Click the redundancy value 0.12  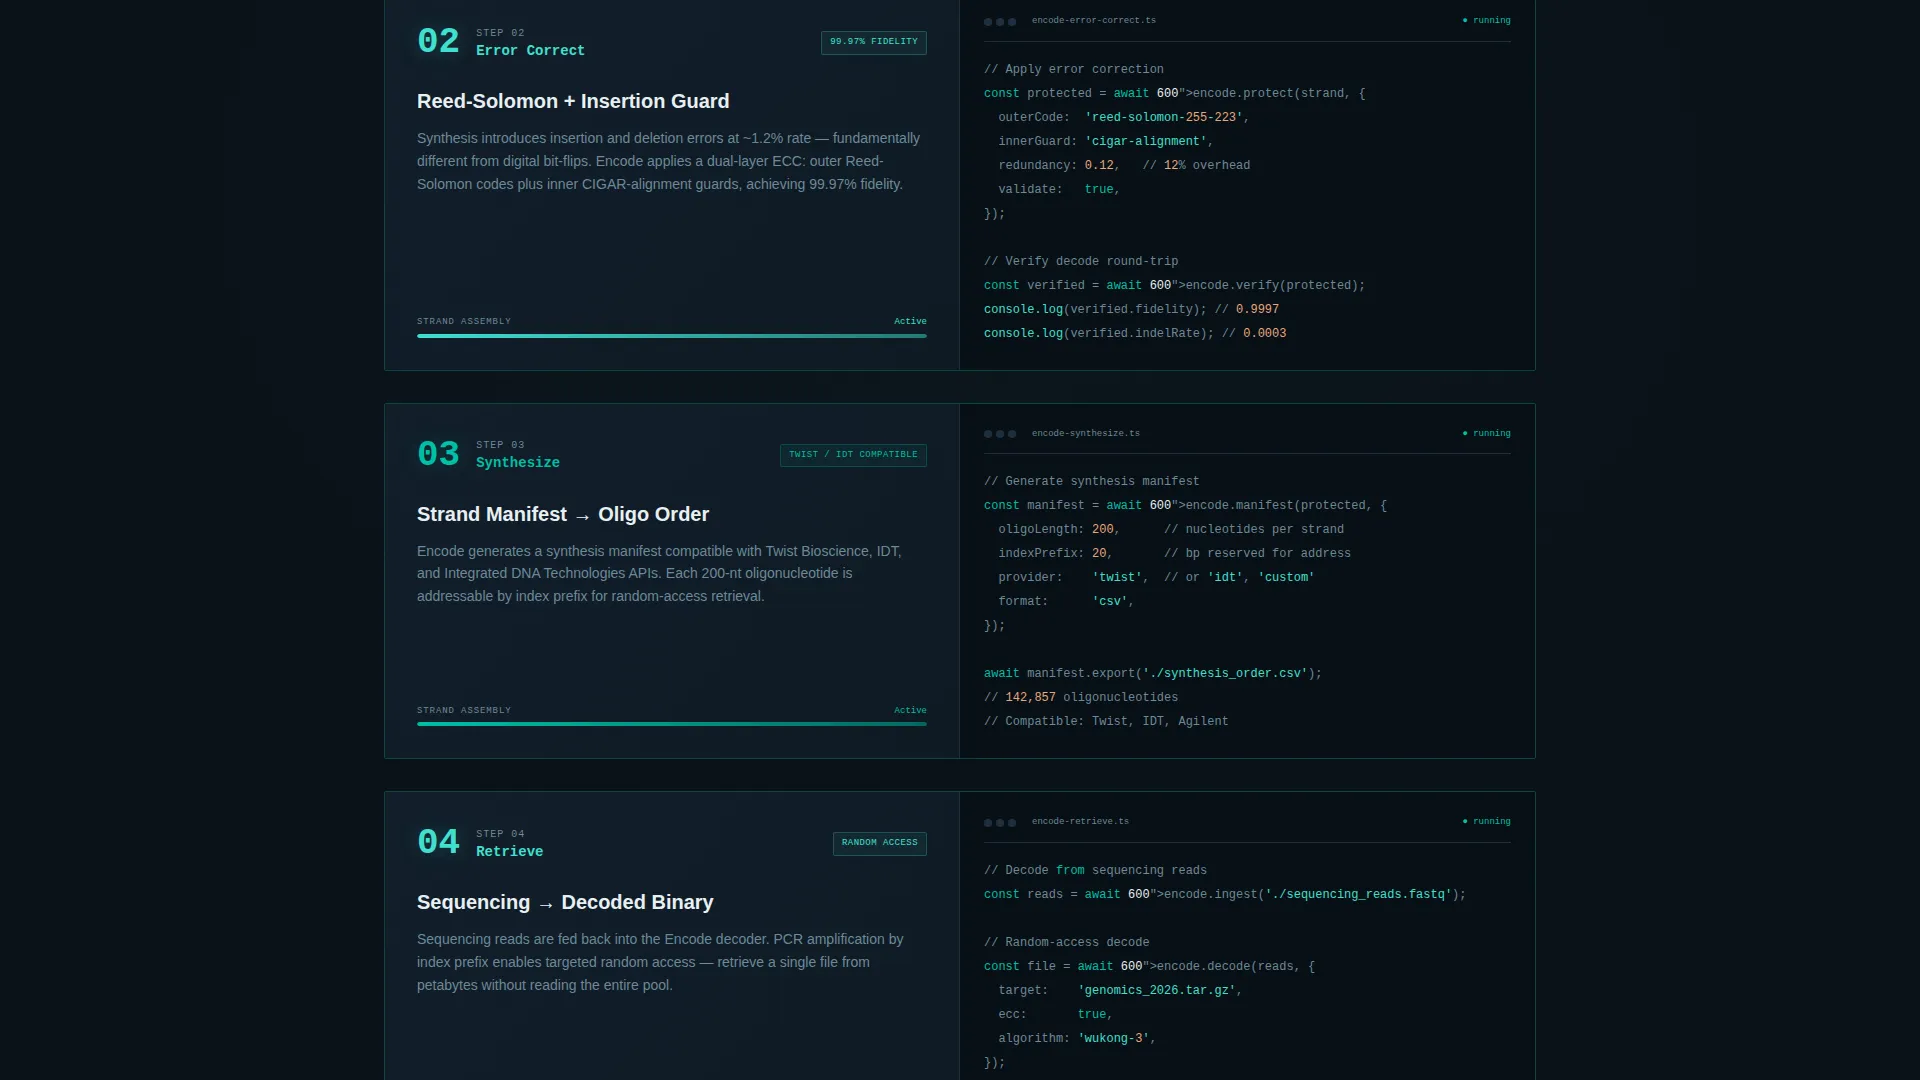(1099, 166)
